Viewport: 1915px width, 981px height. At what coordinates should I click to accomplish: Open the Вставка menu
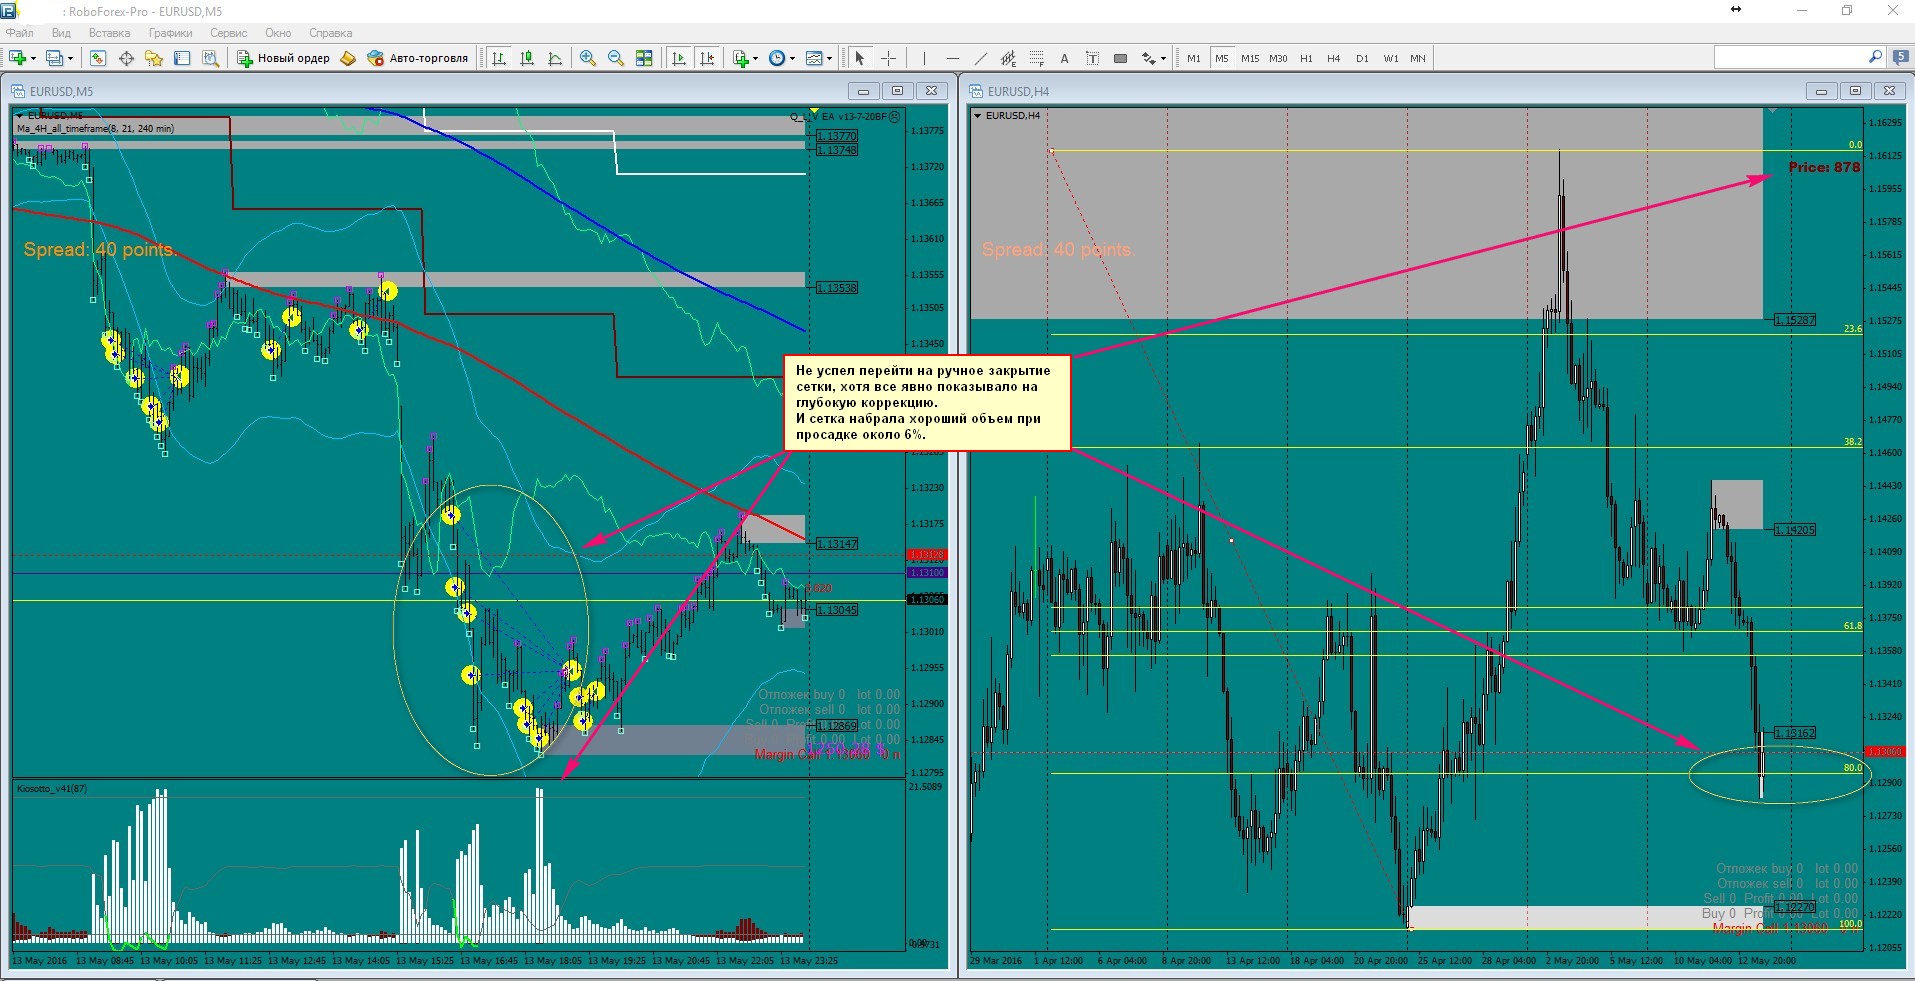[x=109, y=33]
